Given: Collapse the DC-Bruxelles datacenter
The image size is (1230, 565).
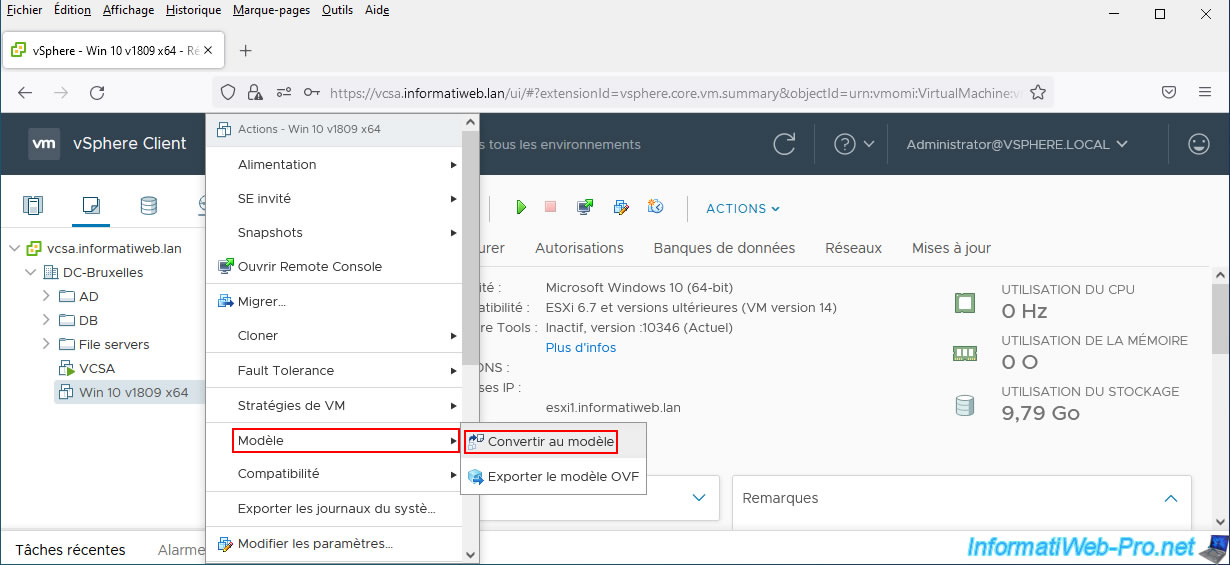Looking at the screenshot, I should 30,272.
